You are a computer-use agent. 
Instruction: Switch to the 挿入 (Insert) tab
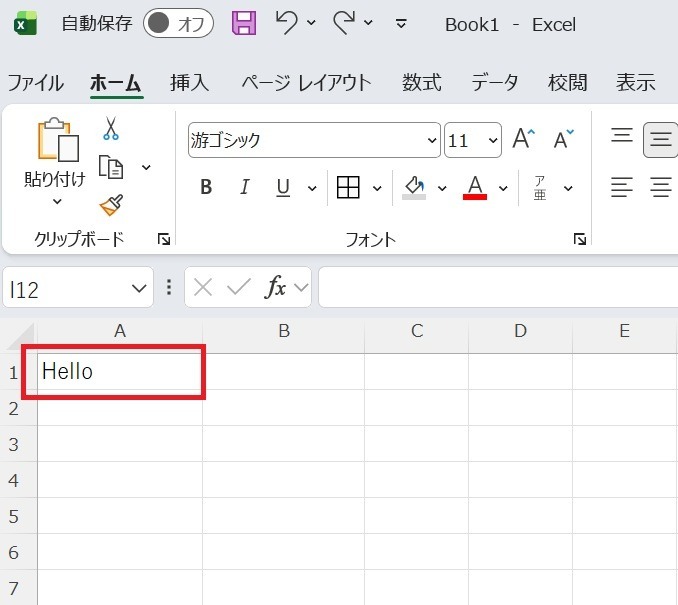click(189, 83)
